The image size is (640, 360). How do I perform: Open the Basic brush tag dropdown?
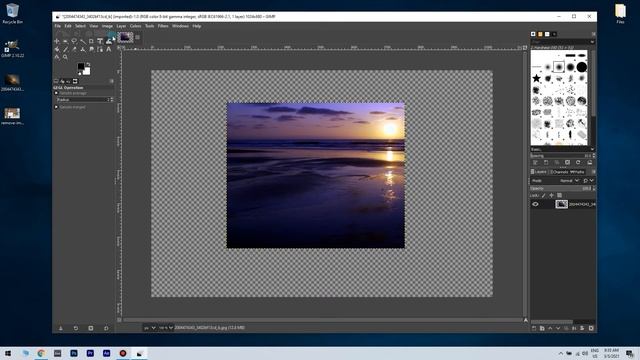click(562, 149)
